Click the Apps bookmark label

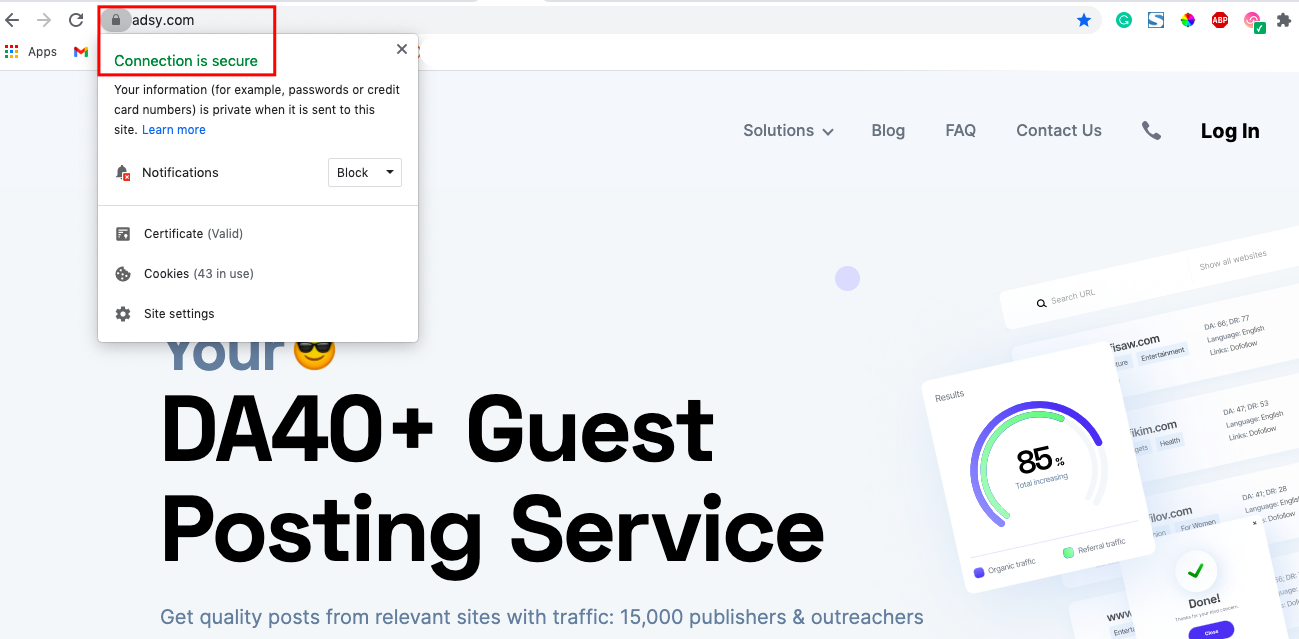pyautogui.click(x=42, y=51)
